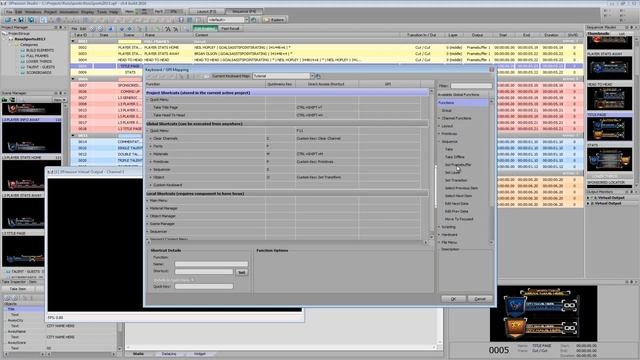640x360 pixels.
Task: Toggle the green Edit Enabled button
Action: (x=205, y=29)
